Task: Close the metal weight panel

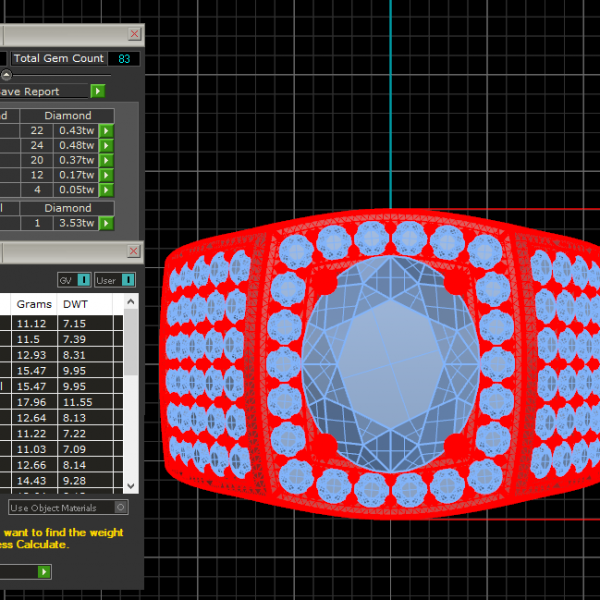Action: click(135, 251)
